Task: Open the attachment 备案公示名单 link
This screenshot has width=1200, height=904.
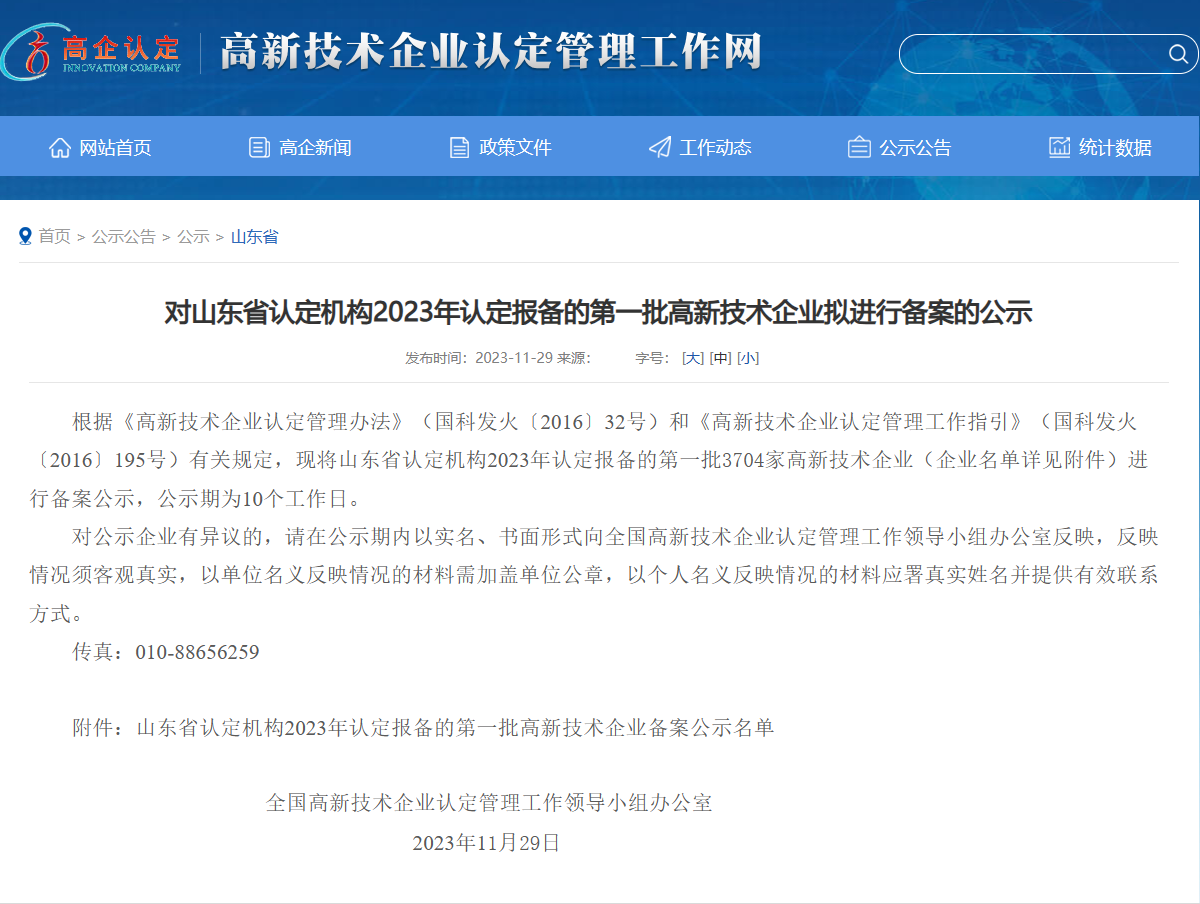Action: coord(455,728)
